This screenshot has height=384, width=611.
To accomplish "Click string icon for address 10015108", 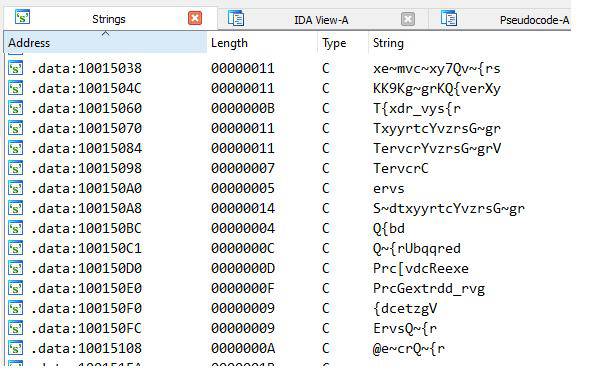I will (x=16, y=348).
